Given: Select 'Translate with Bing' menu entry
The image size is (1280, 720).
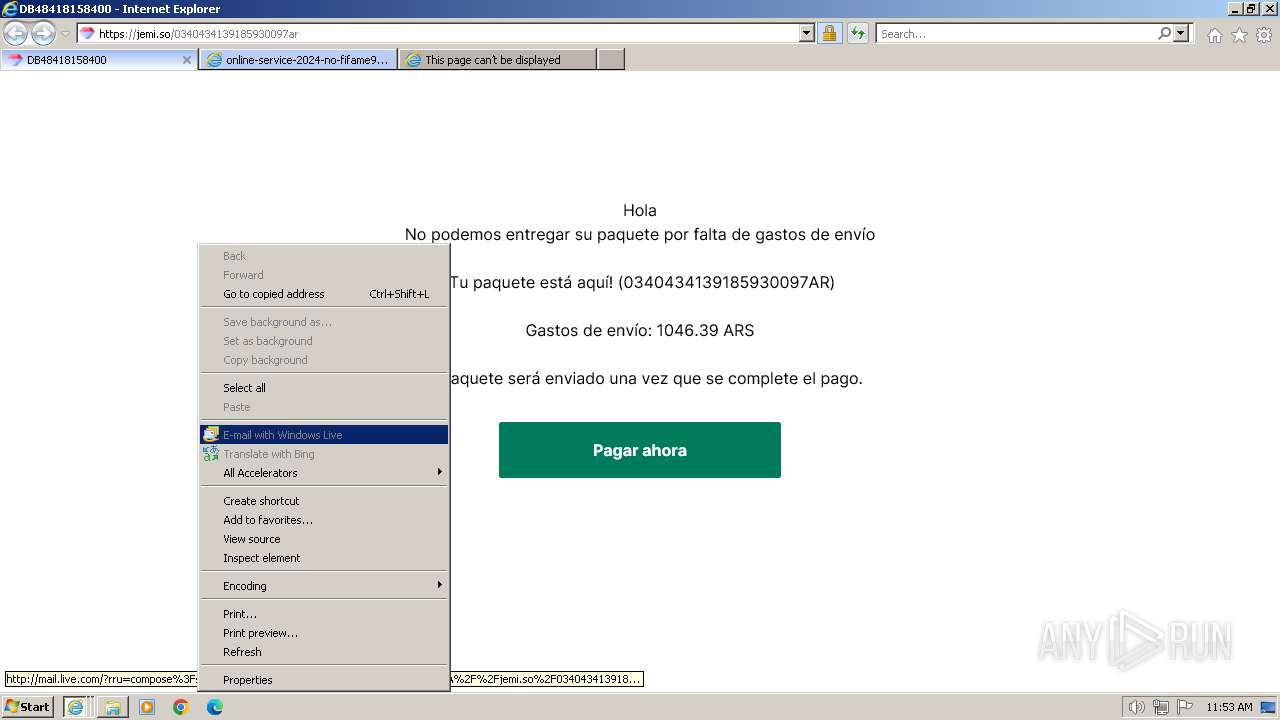Looking at the screenshot, I should pos(324,454).
